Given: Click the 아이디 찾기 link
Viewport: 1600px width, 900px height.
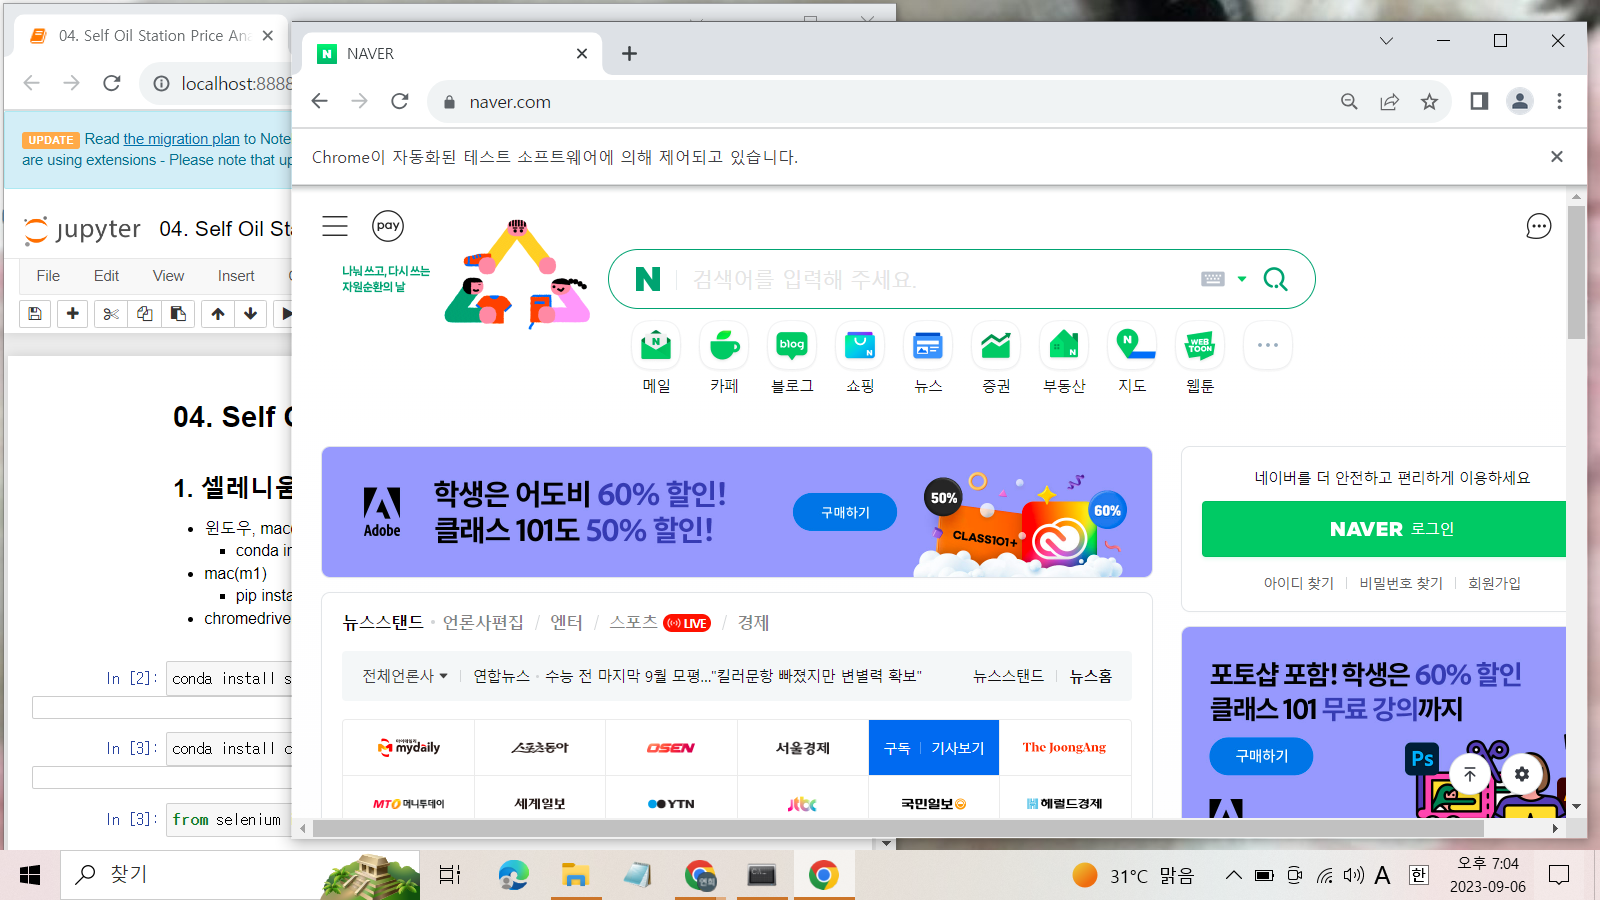Looking at the screenshot, I should pos(1298,583).
